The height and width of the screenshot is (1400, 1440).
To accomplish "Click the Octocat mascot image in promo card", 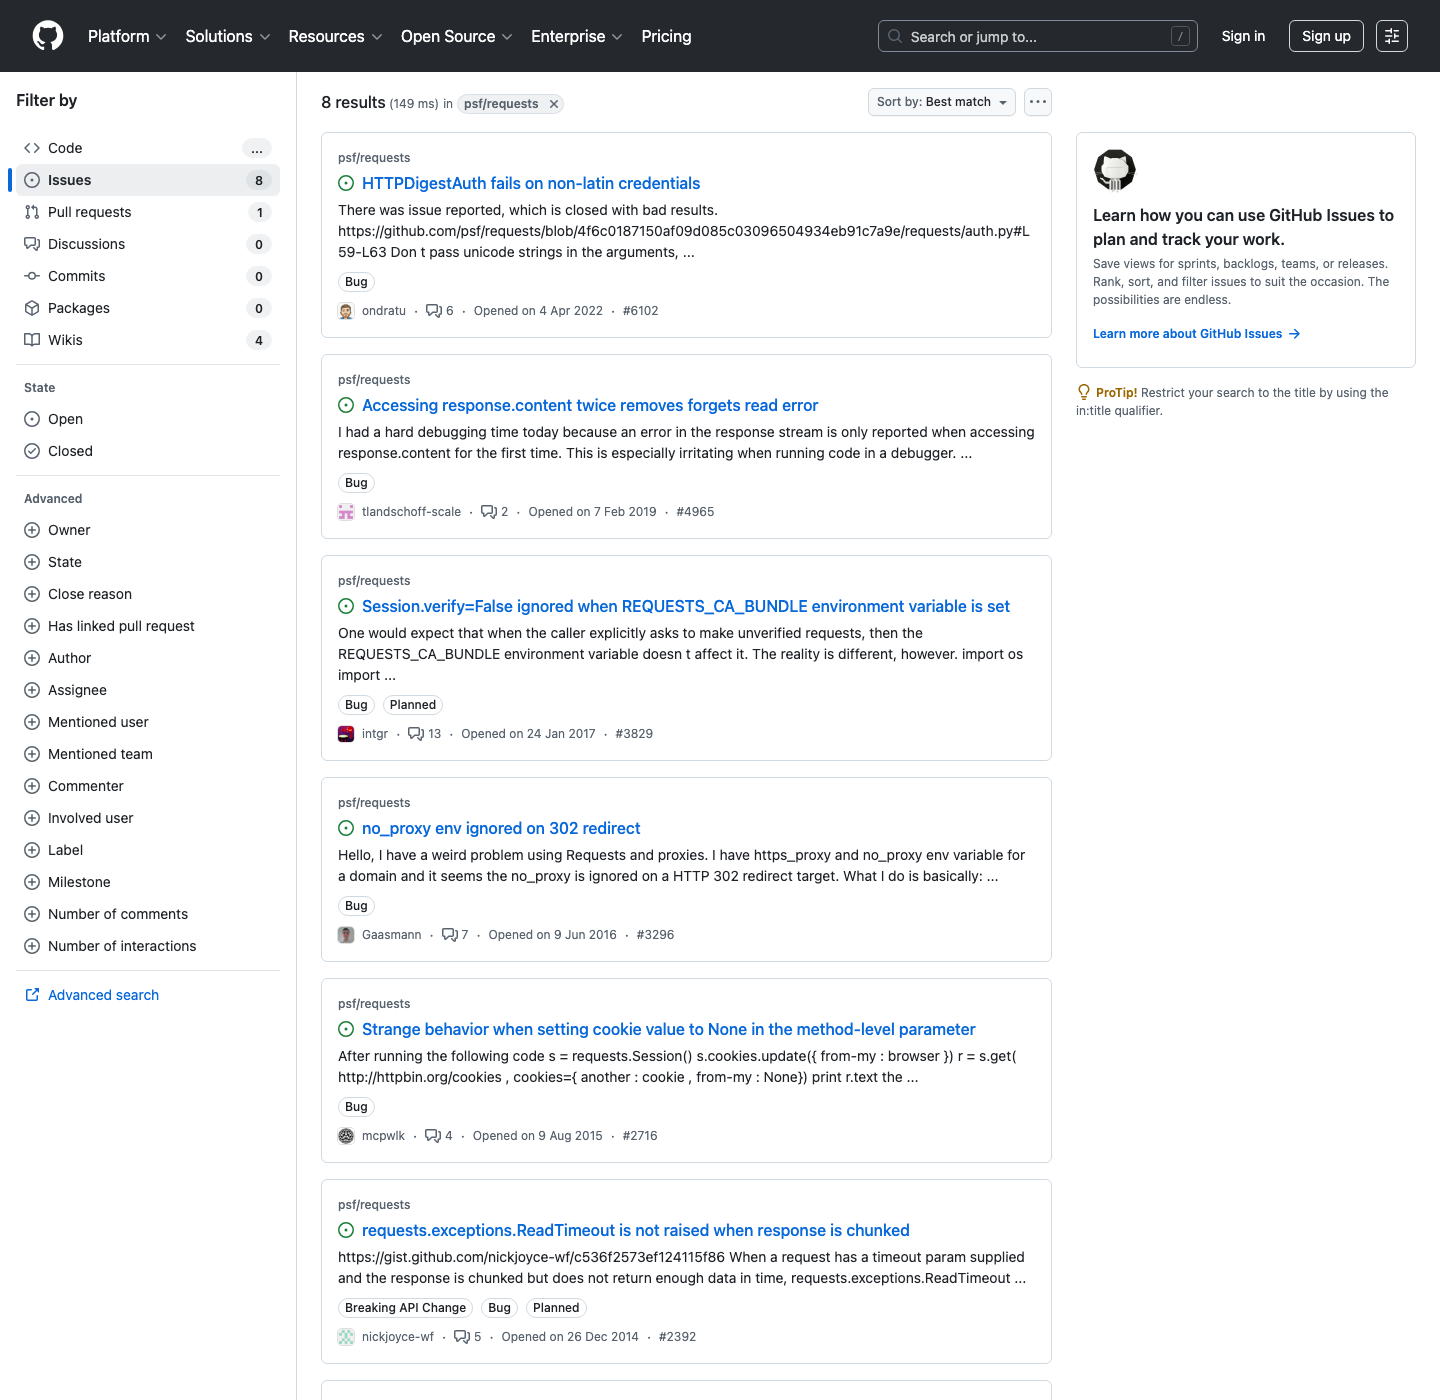I will [x=1115, y=170].
